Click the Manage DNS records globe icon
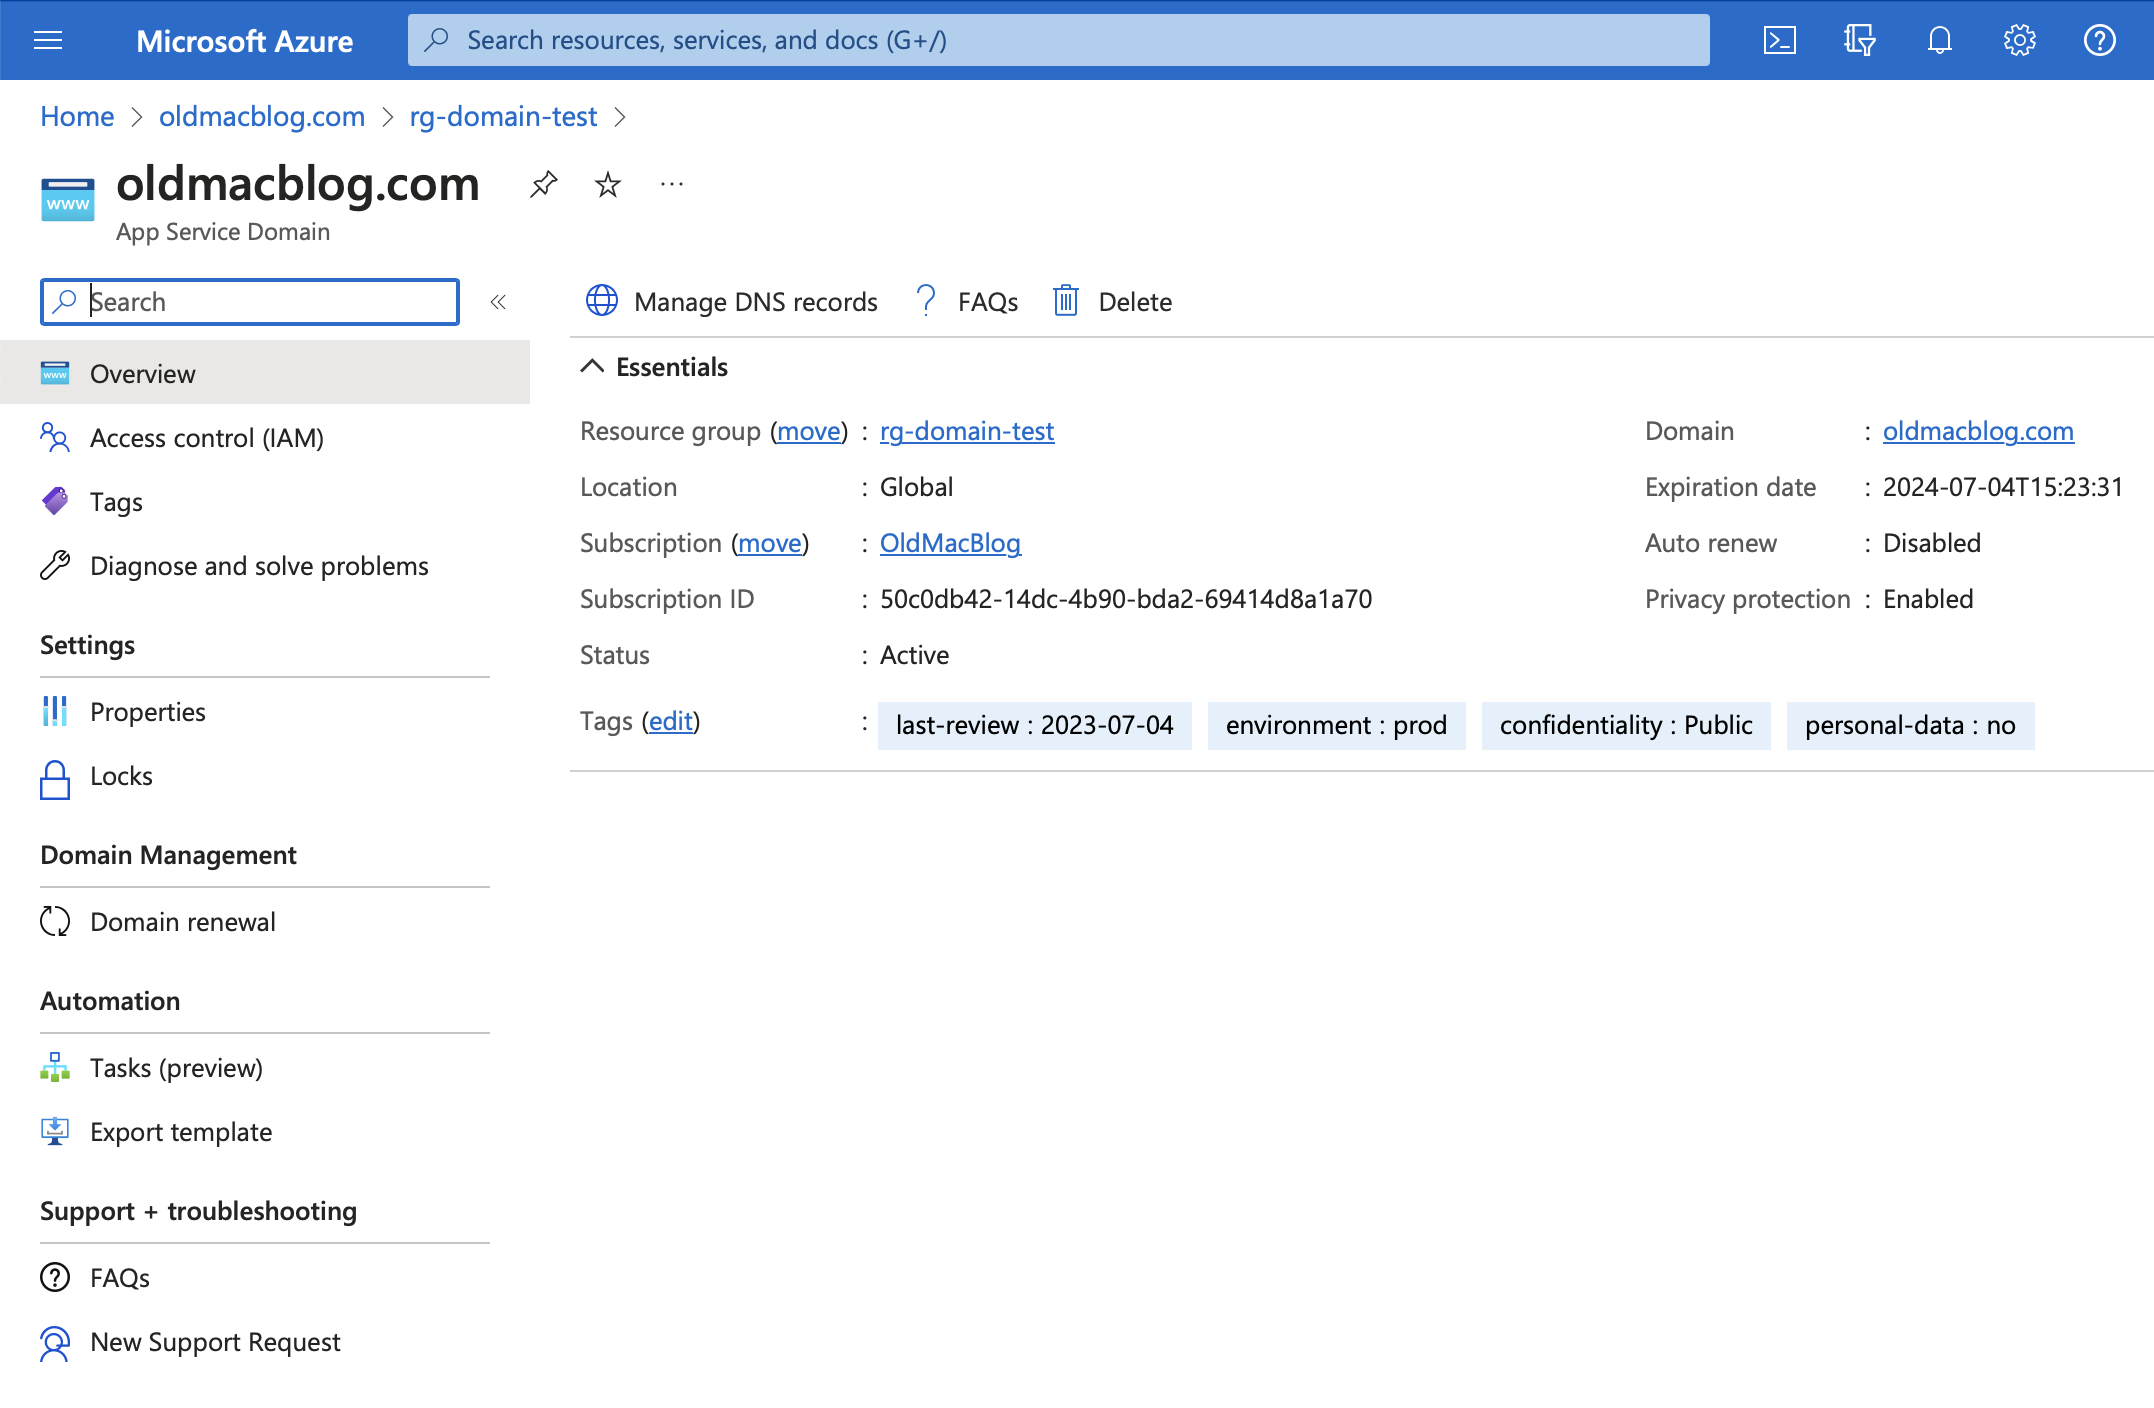Image resolution: width=2154 pixels, height=1408 pixels. (602, 301)
